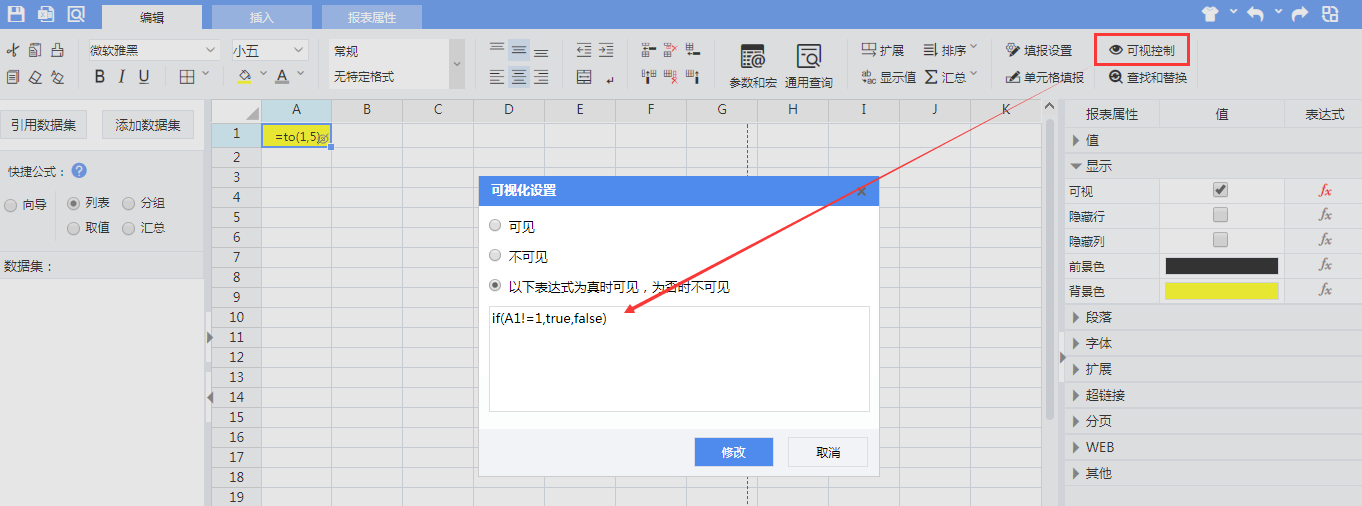
Task: Click the 可视控制 eye icon button
Action: tap(1141, 50)
